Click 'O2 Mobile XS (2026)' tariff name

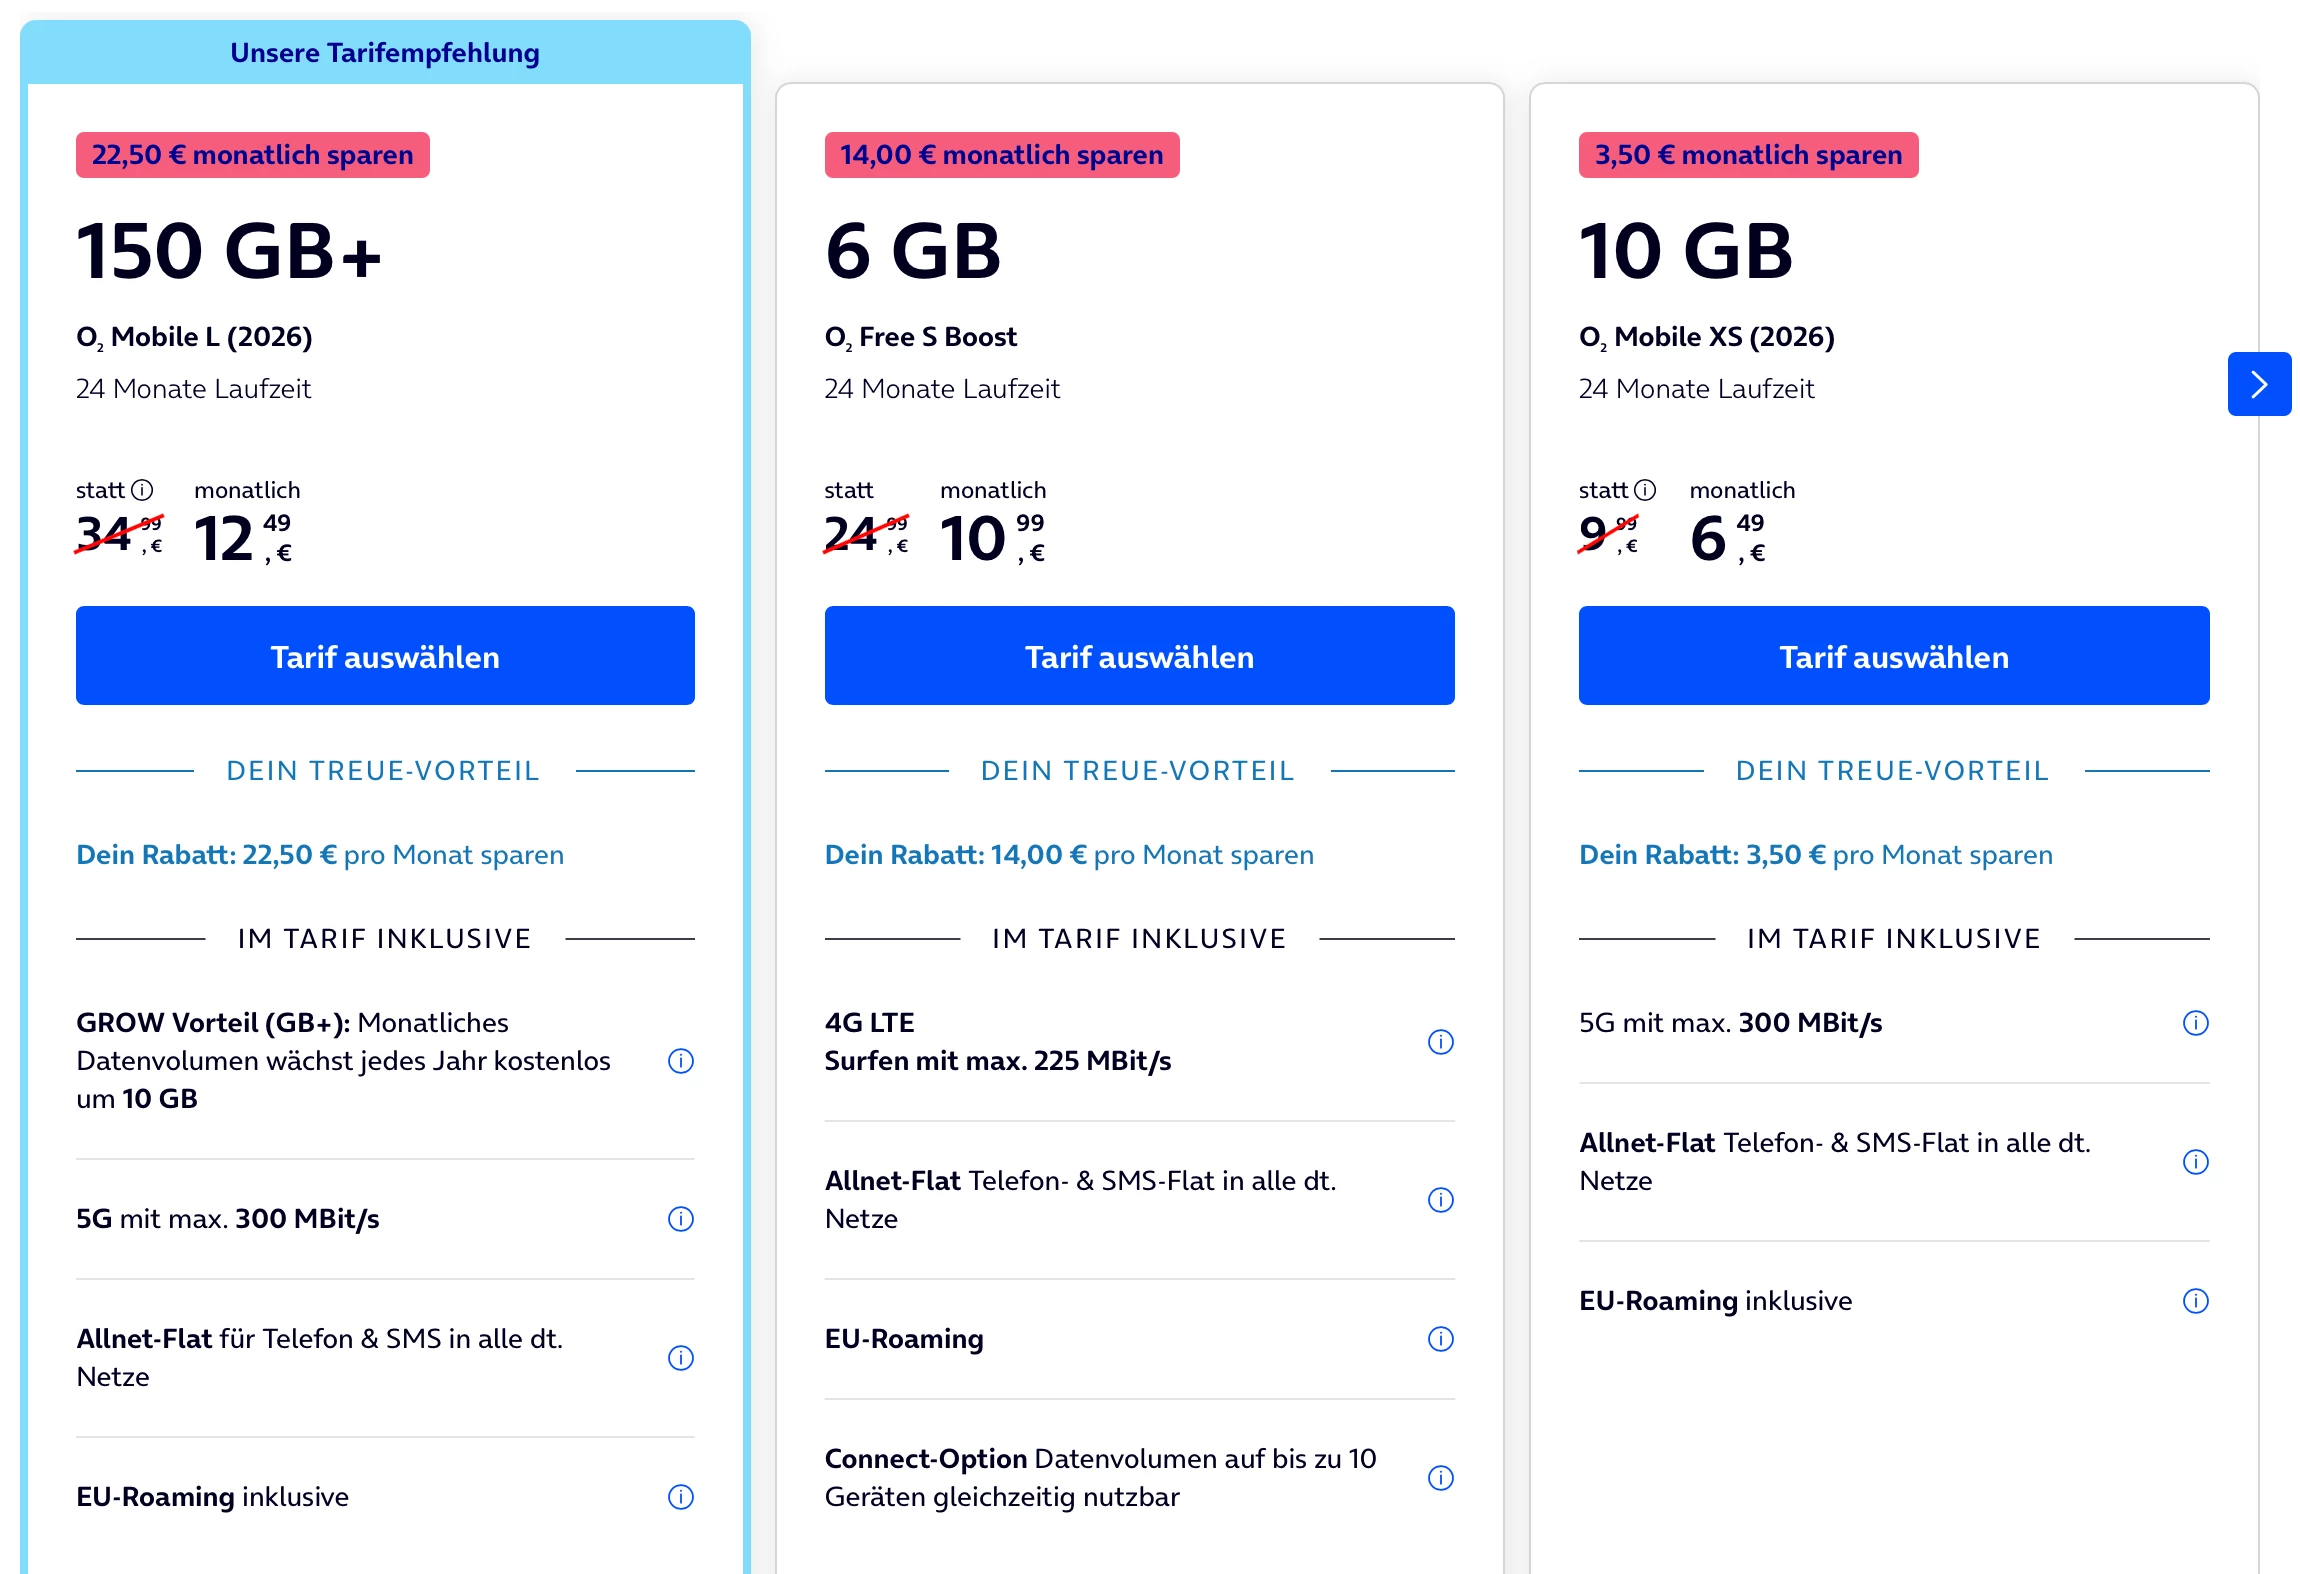click(x=1707, y=337)
